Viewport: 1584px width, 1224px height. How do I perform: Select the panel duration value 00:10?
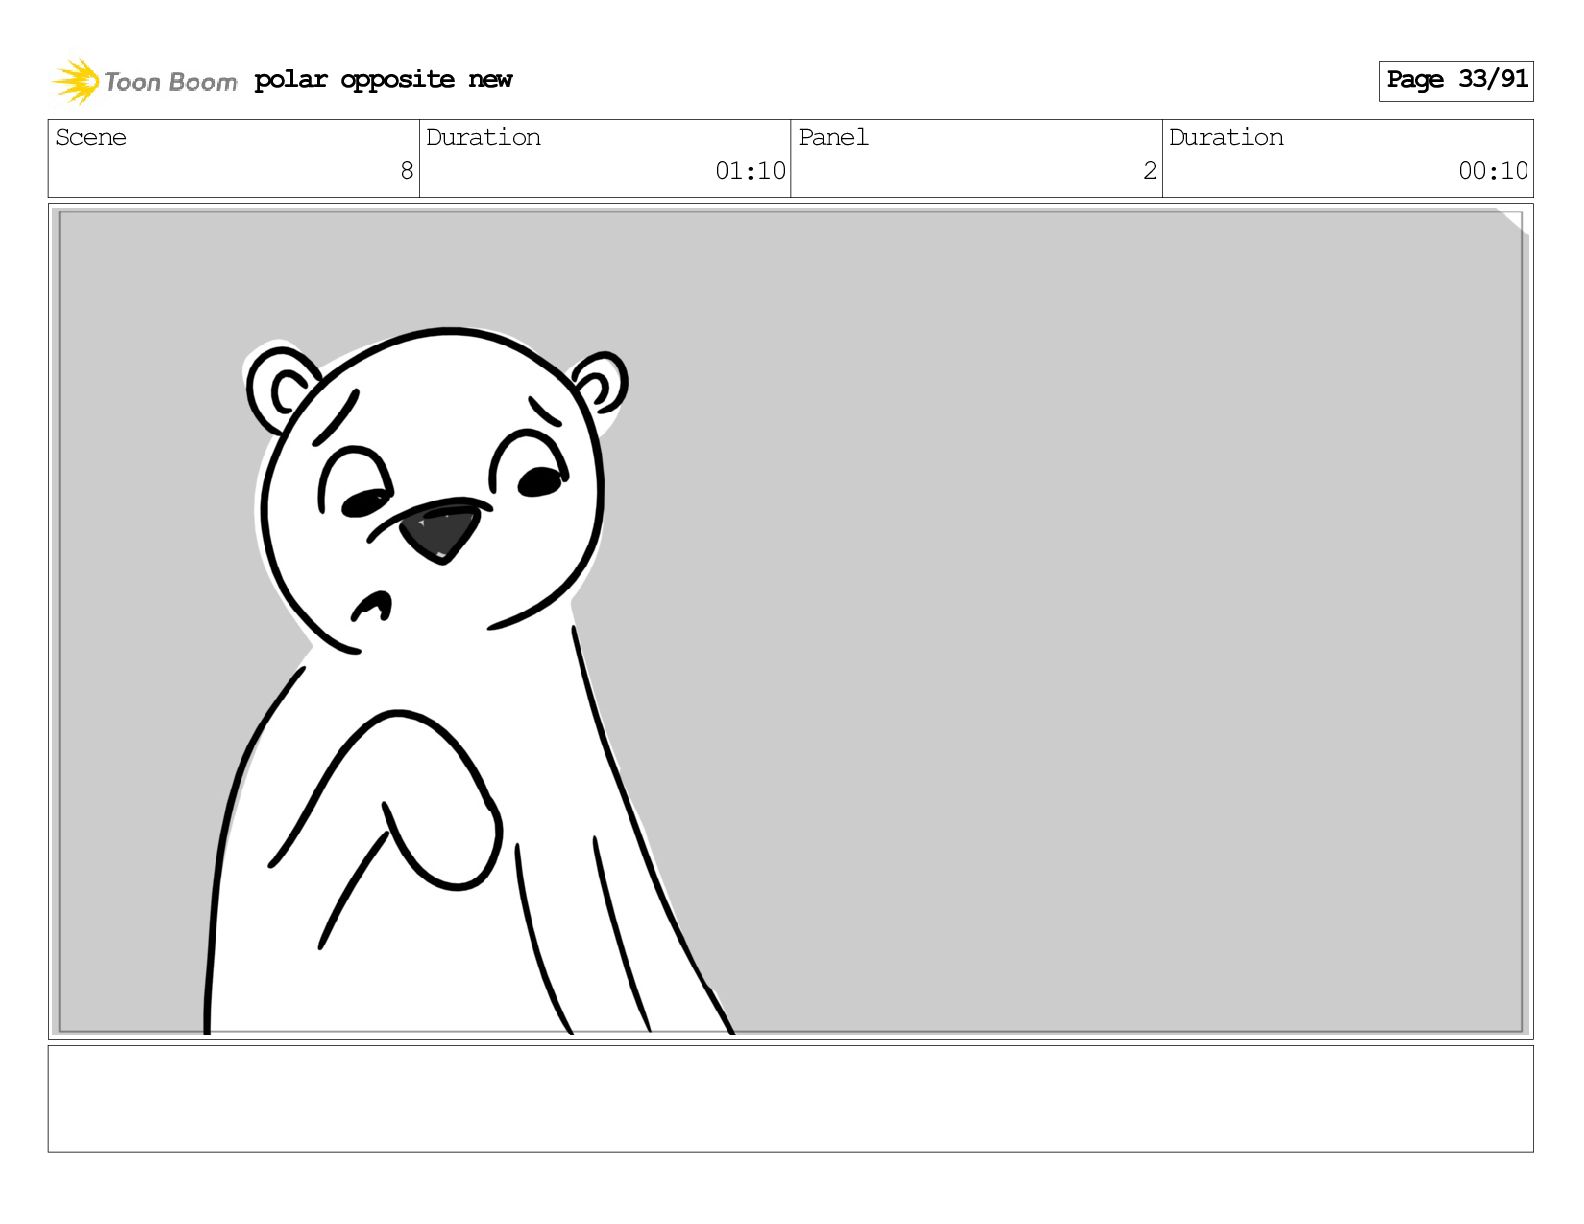tap(1492, 171)
